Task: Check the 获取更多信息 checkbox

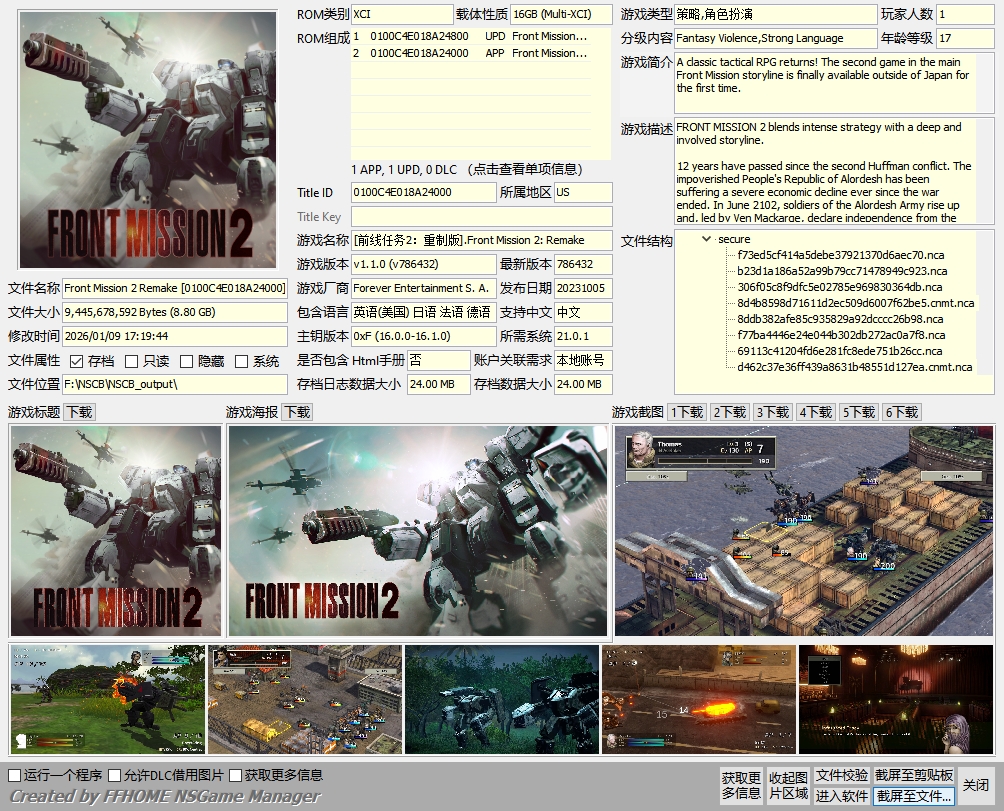Action: [236, 775]
